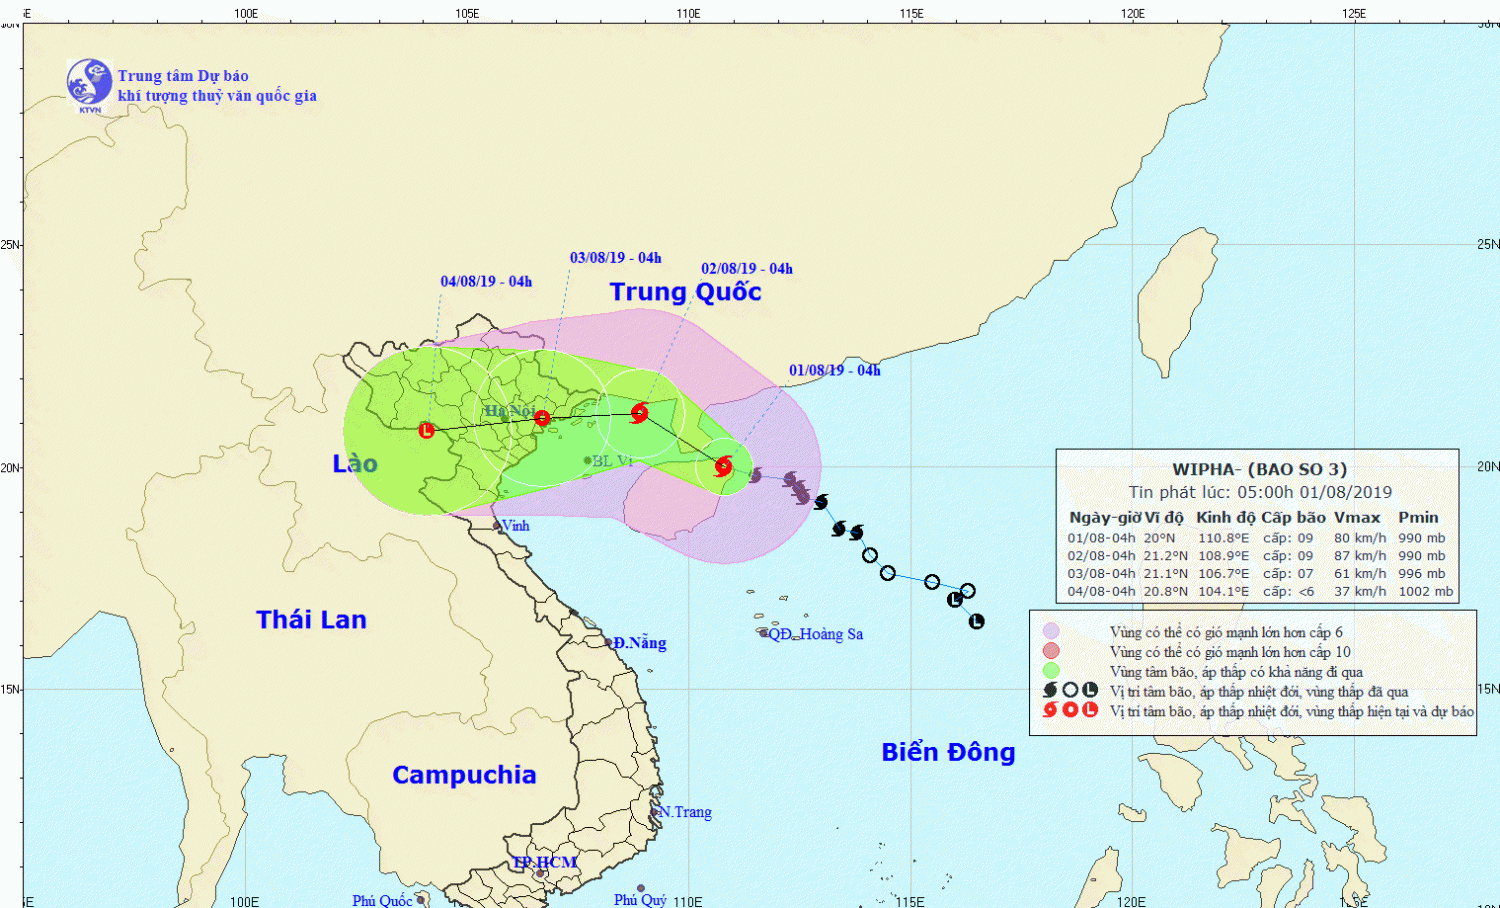Click the 1002 mb pressure cell
The image size is (1500, 908).
coord(1426,592)
